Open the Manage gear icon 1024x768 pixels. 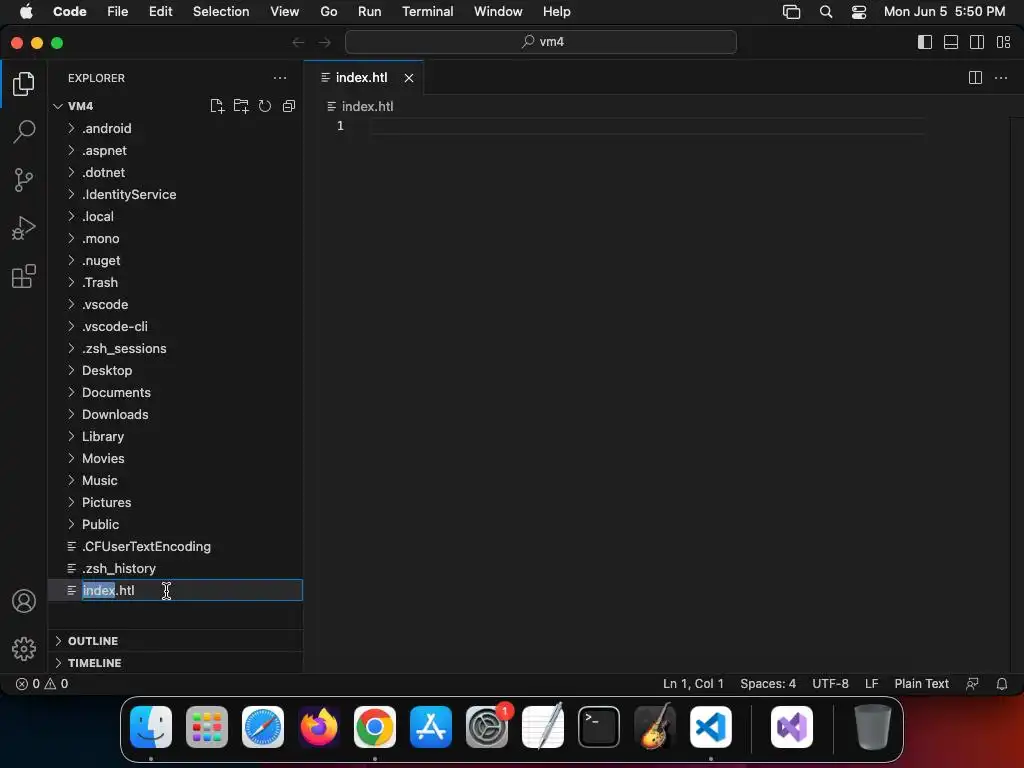pos(24,648)
